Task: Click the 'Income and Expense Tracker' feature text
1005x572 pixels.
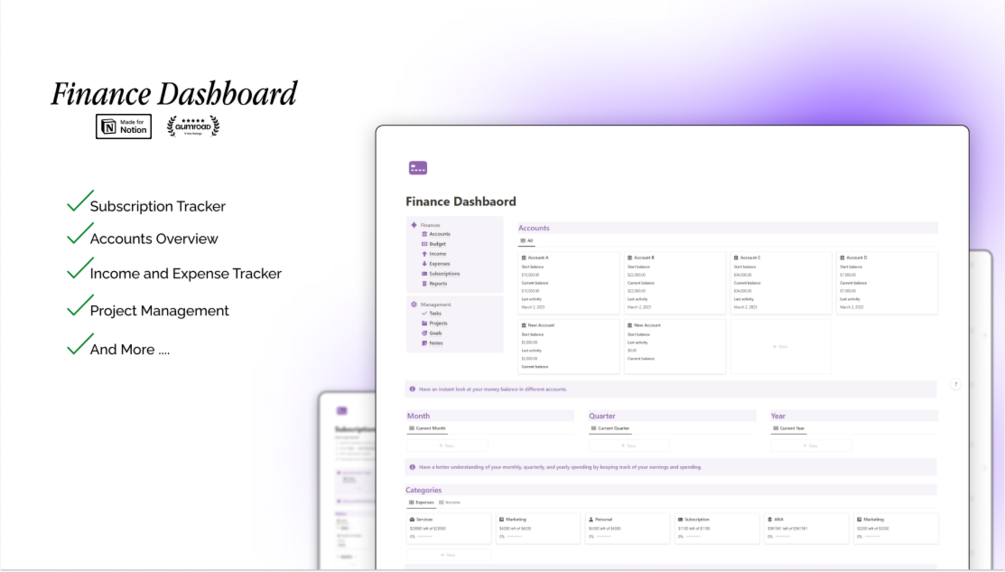Action: [186, 274]
